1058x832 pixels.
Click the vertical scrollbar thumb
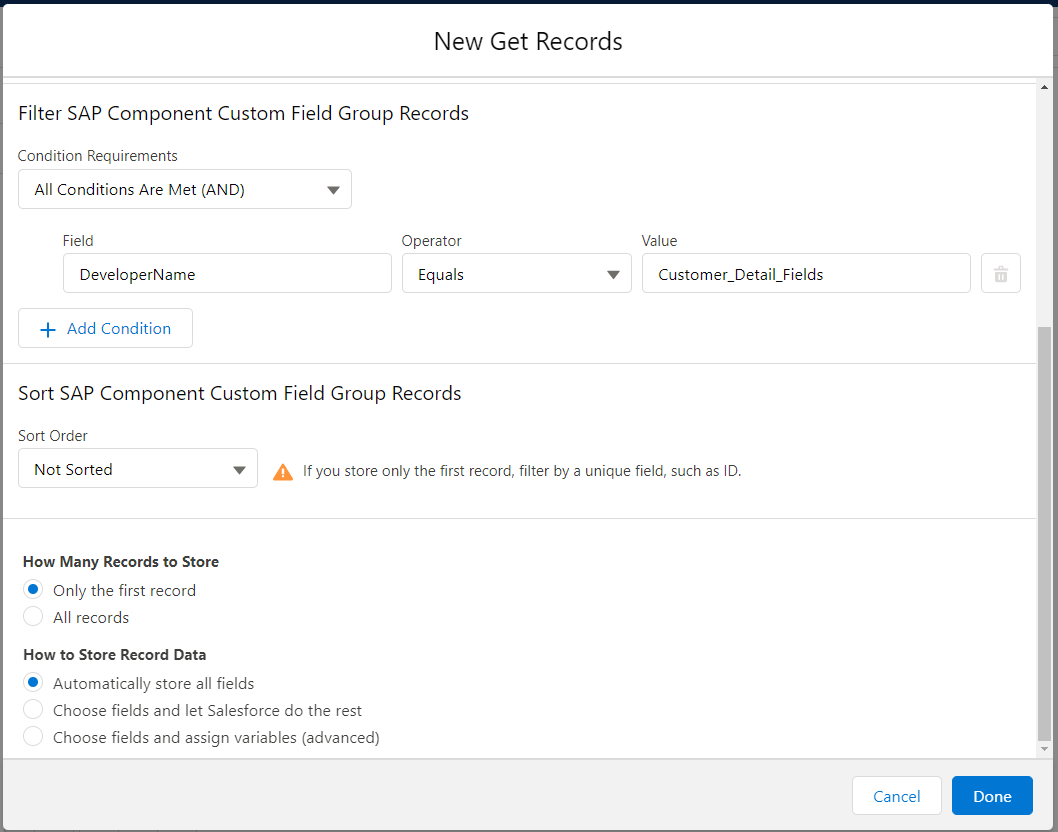coord(1045,533)
